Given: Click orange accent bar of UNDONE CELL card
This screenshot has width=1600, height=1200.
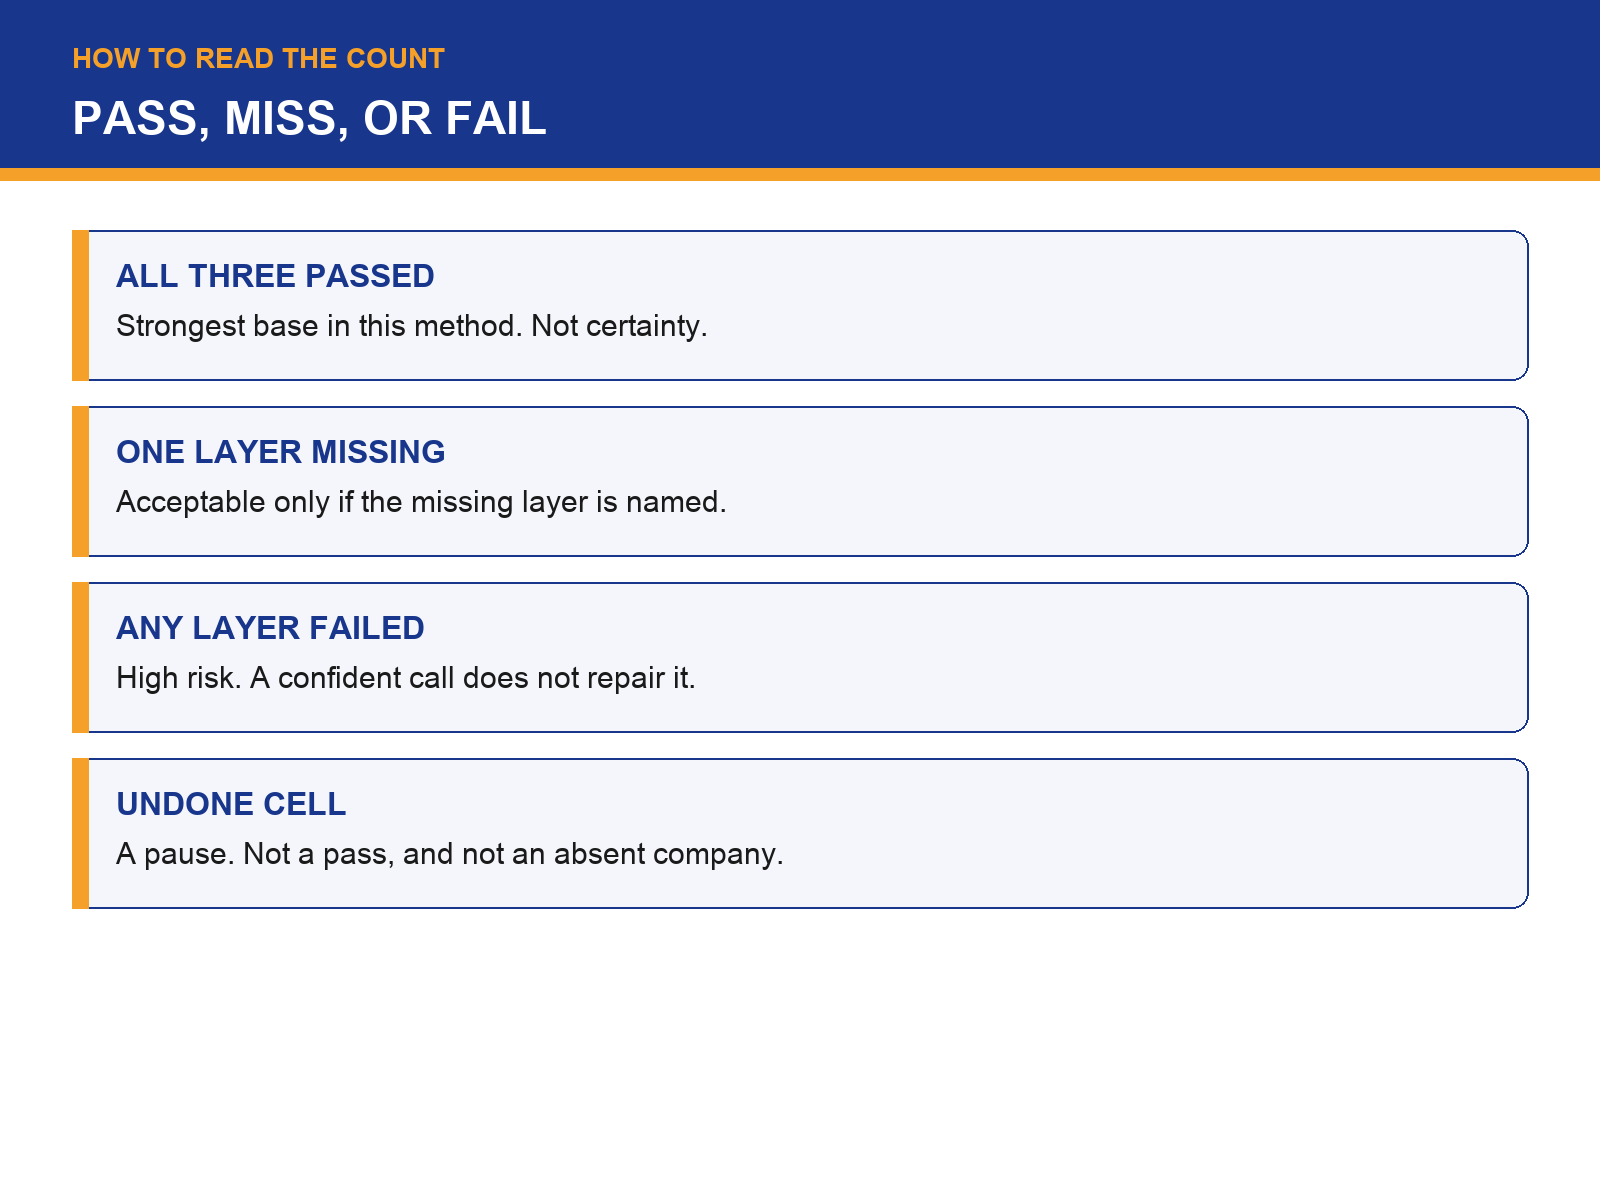Looking at the screenshot, I should [80, 833].
